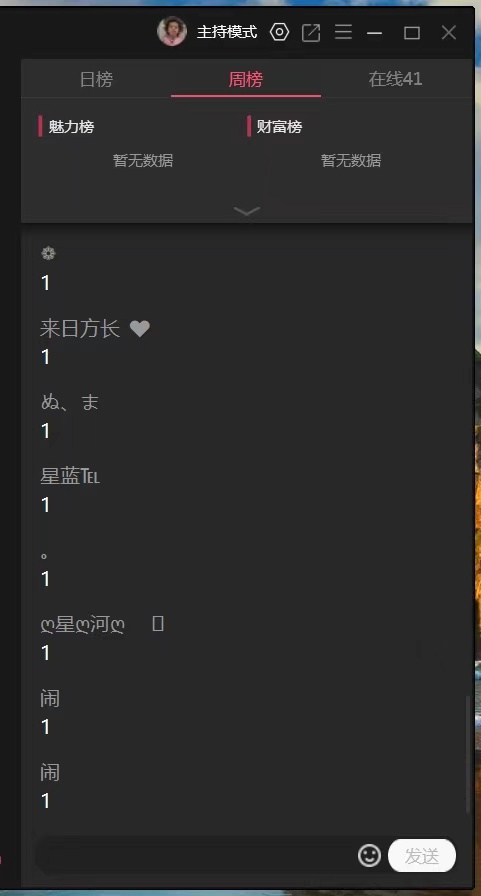The image size is (481, 896).
Task: Minimize the chat window
Action: [374, 33]
